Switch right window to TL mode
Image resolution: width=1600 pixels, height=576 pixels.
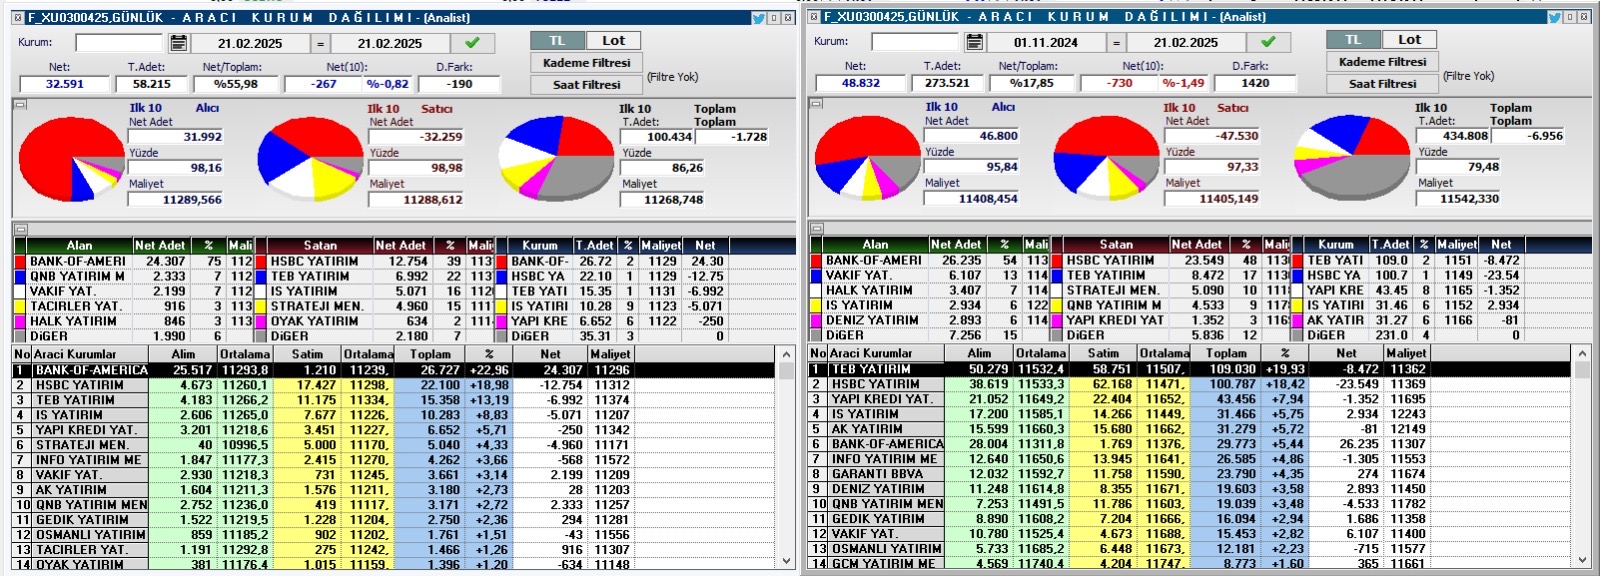click(x=1353, y=39)
